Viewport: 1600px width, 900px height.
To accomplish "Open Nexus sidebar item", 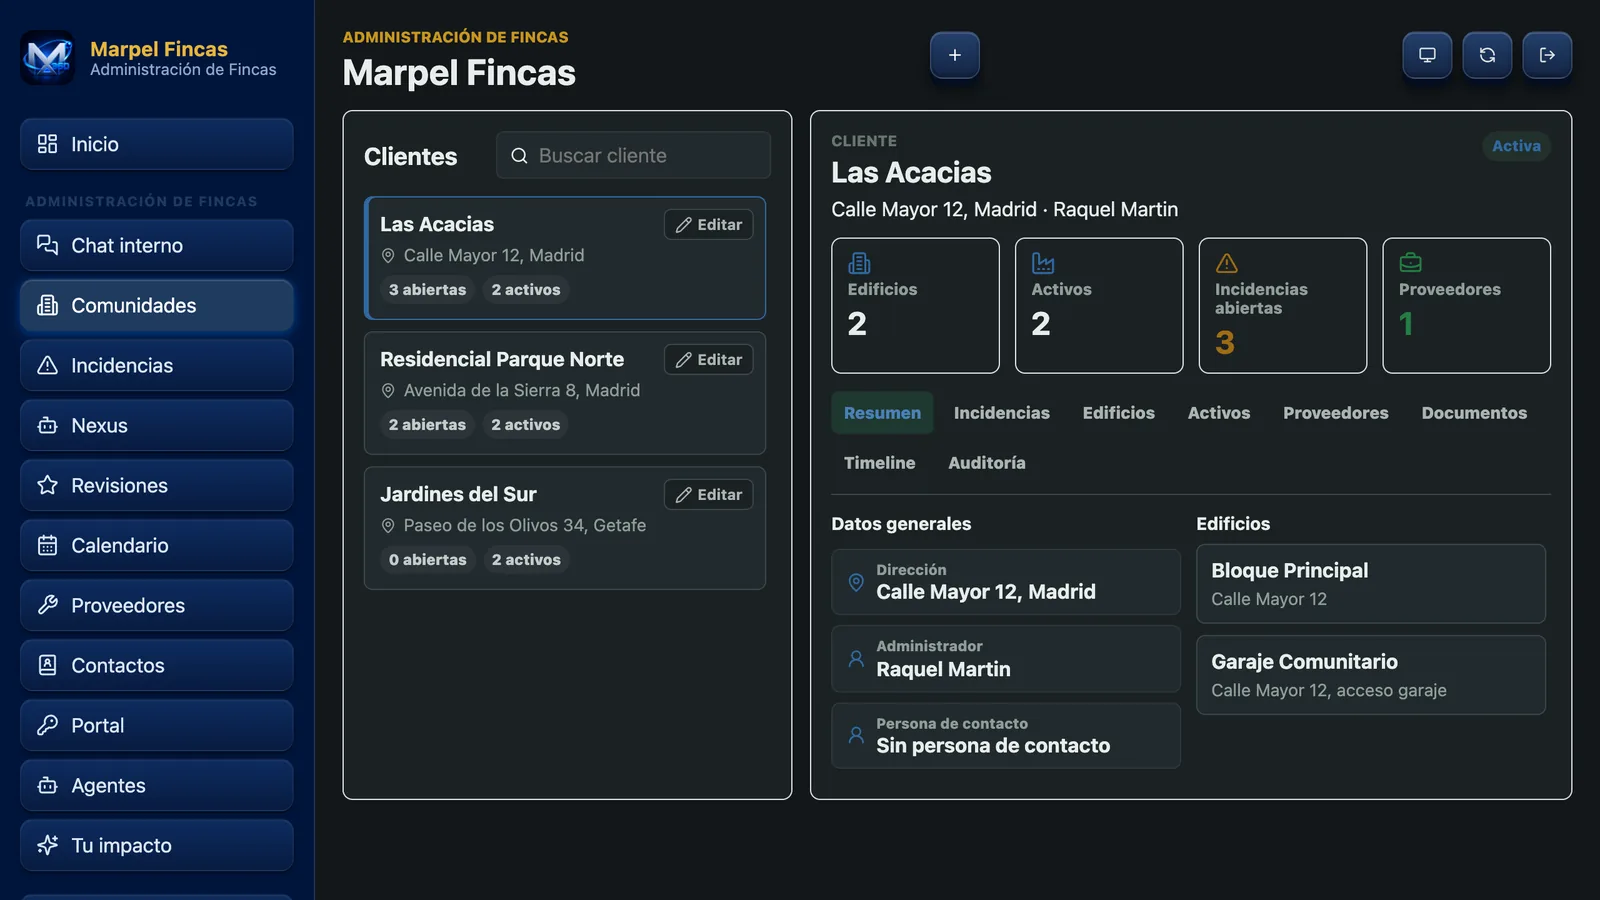I will coord(157,425).
